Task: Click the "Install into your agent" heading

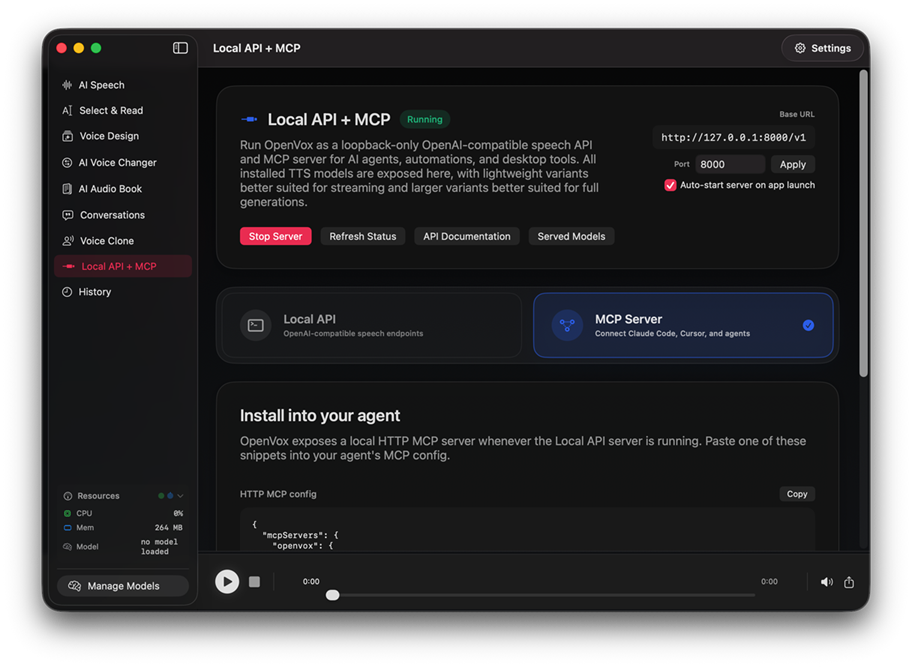Action: [320, 416]
